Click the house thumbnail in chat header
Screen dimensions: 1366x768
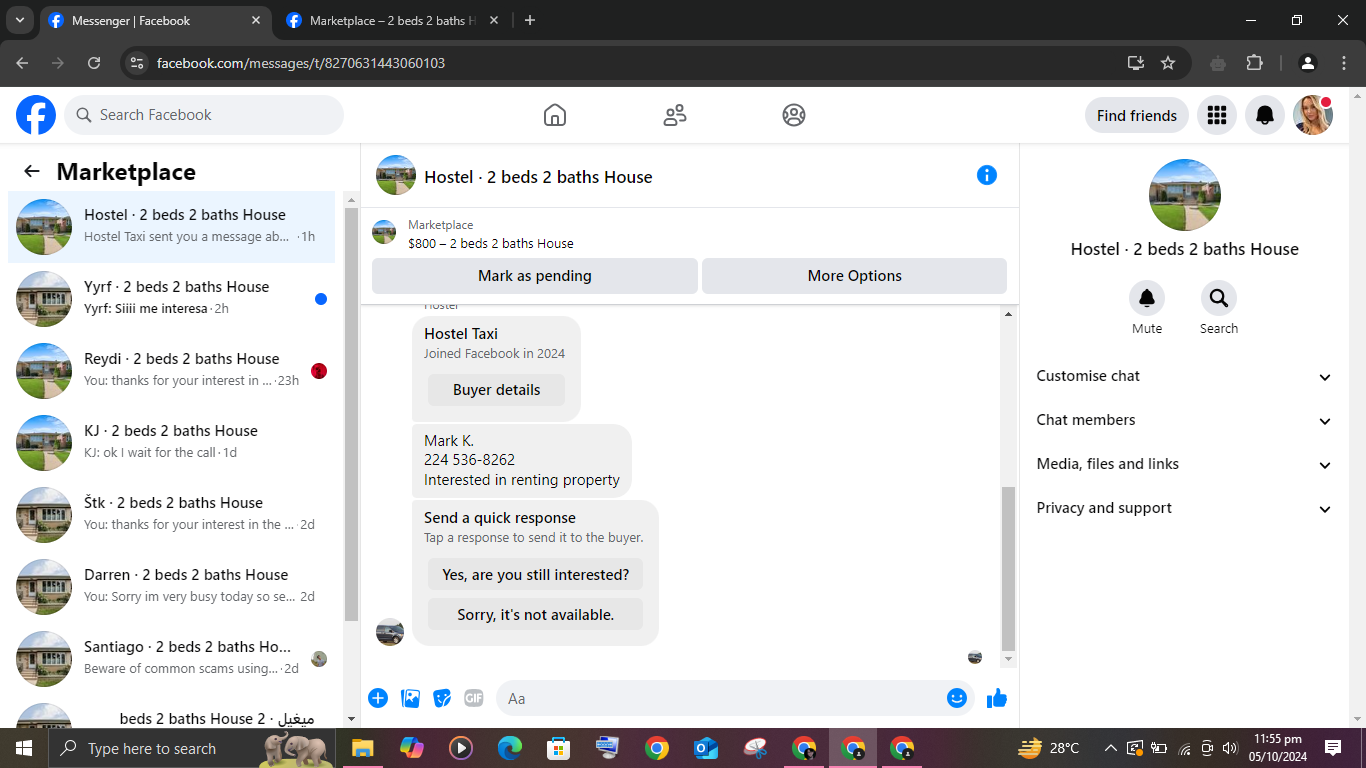(396, 175)
